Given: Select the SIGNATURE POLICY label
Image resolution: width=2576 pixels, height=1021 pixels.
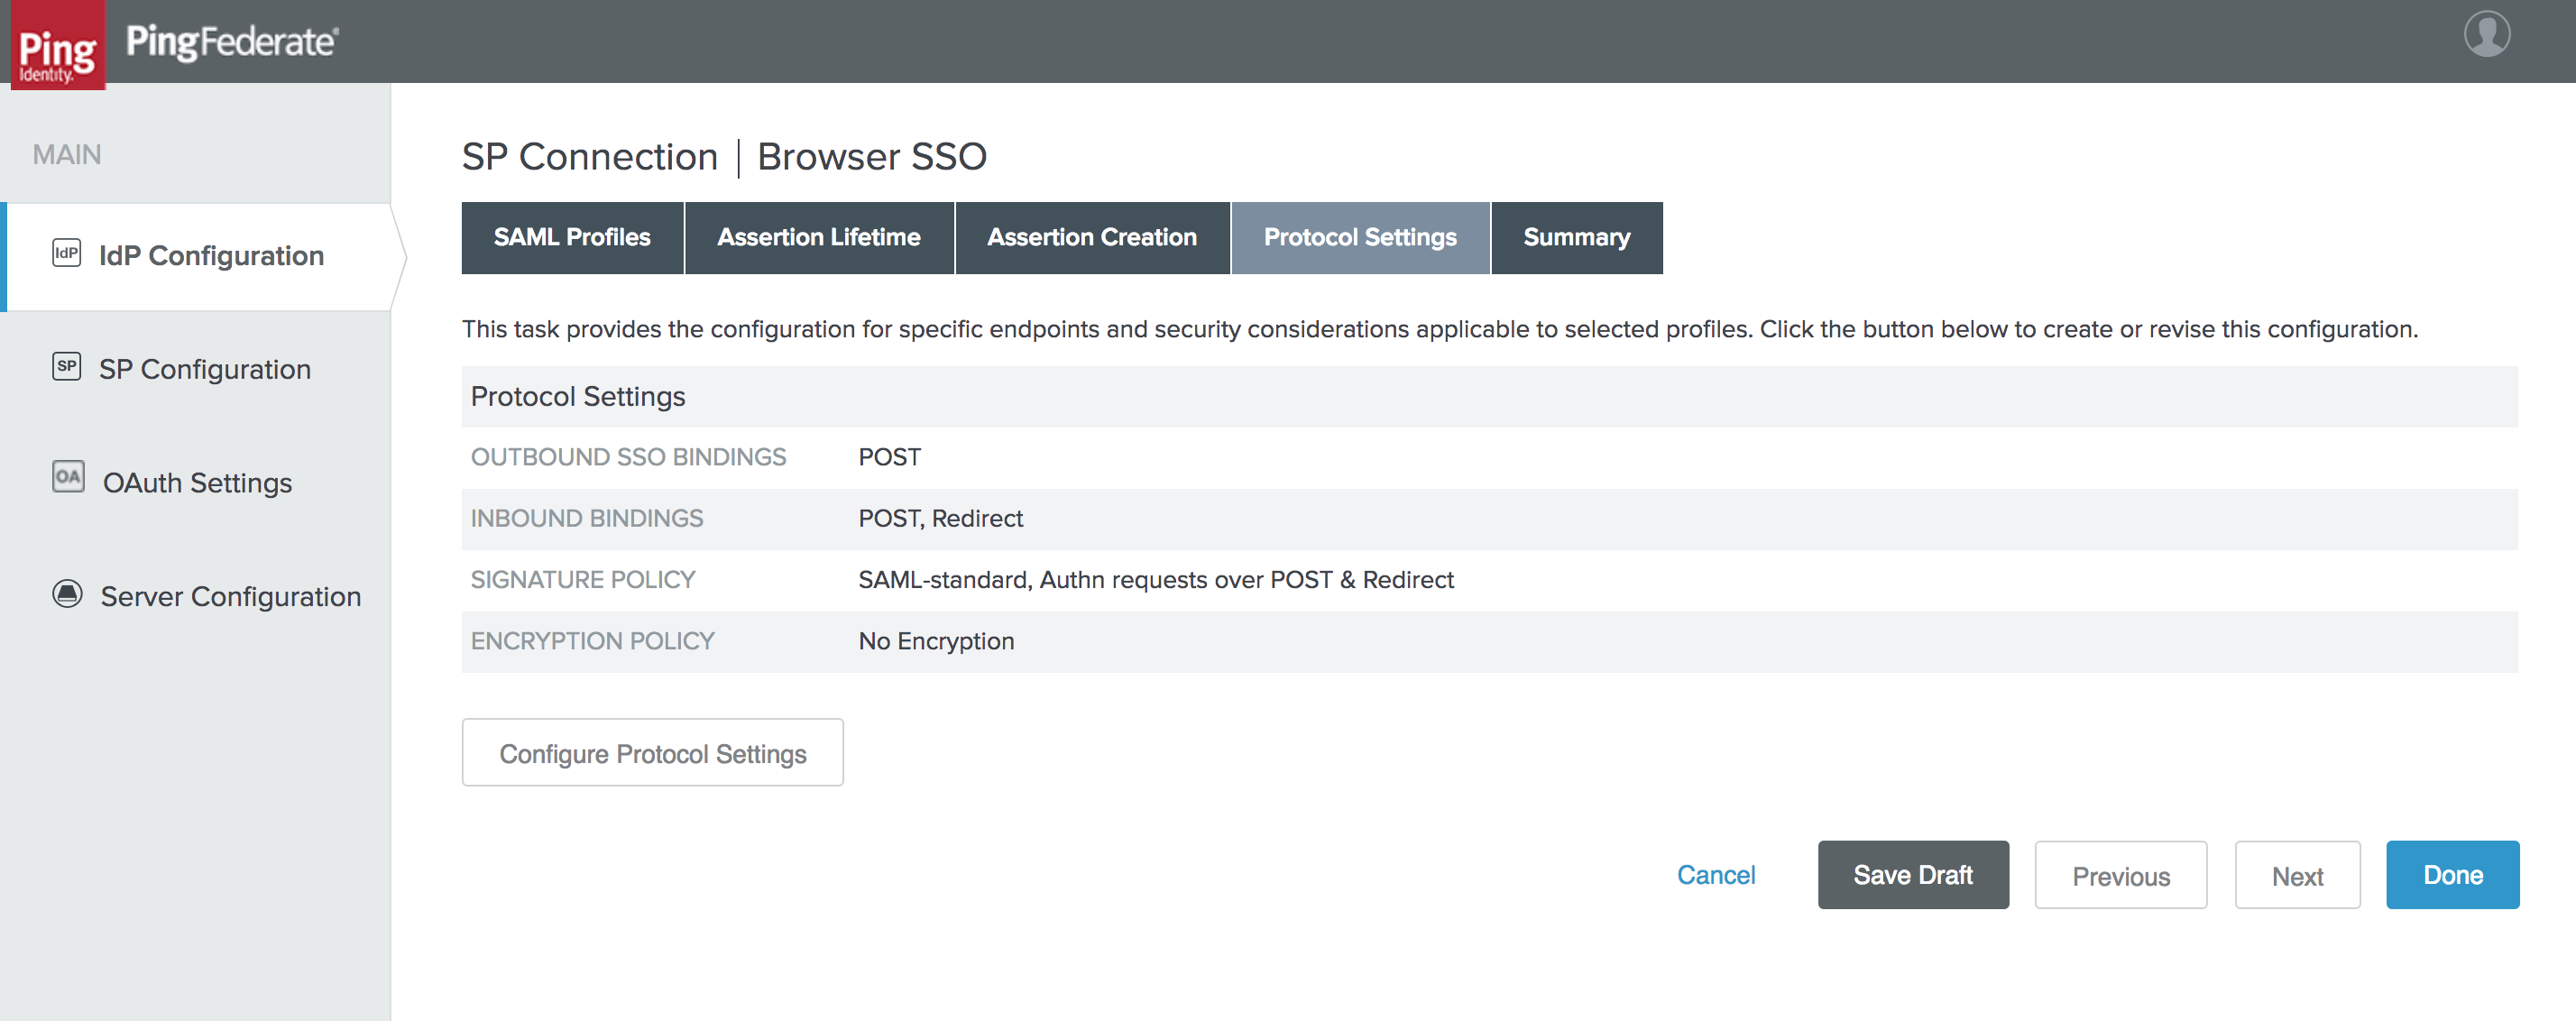Looking at the screenshot, I should click(x=583, y=580).
